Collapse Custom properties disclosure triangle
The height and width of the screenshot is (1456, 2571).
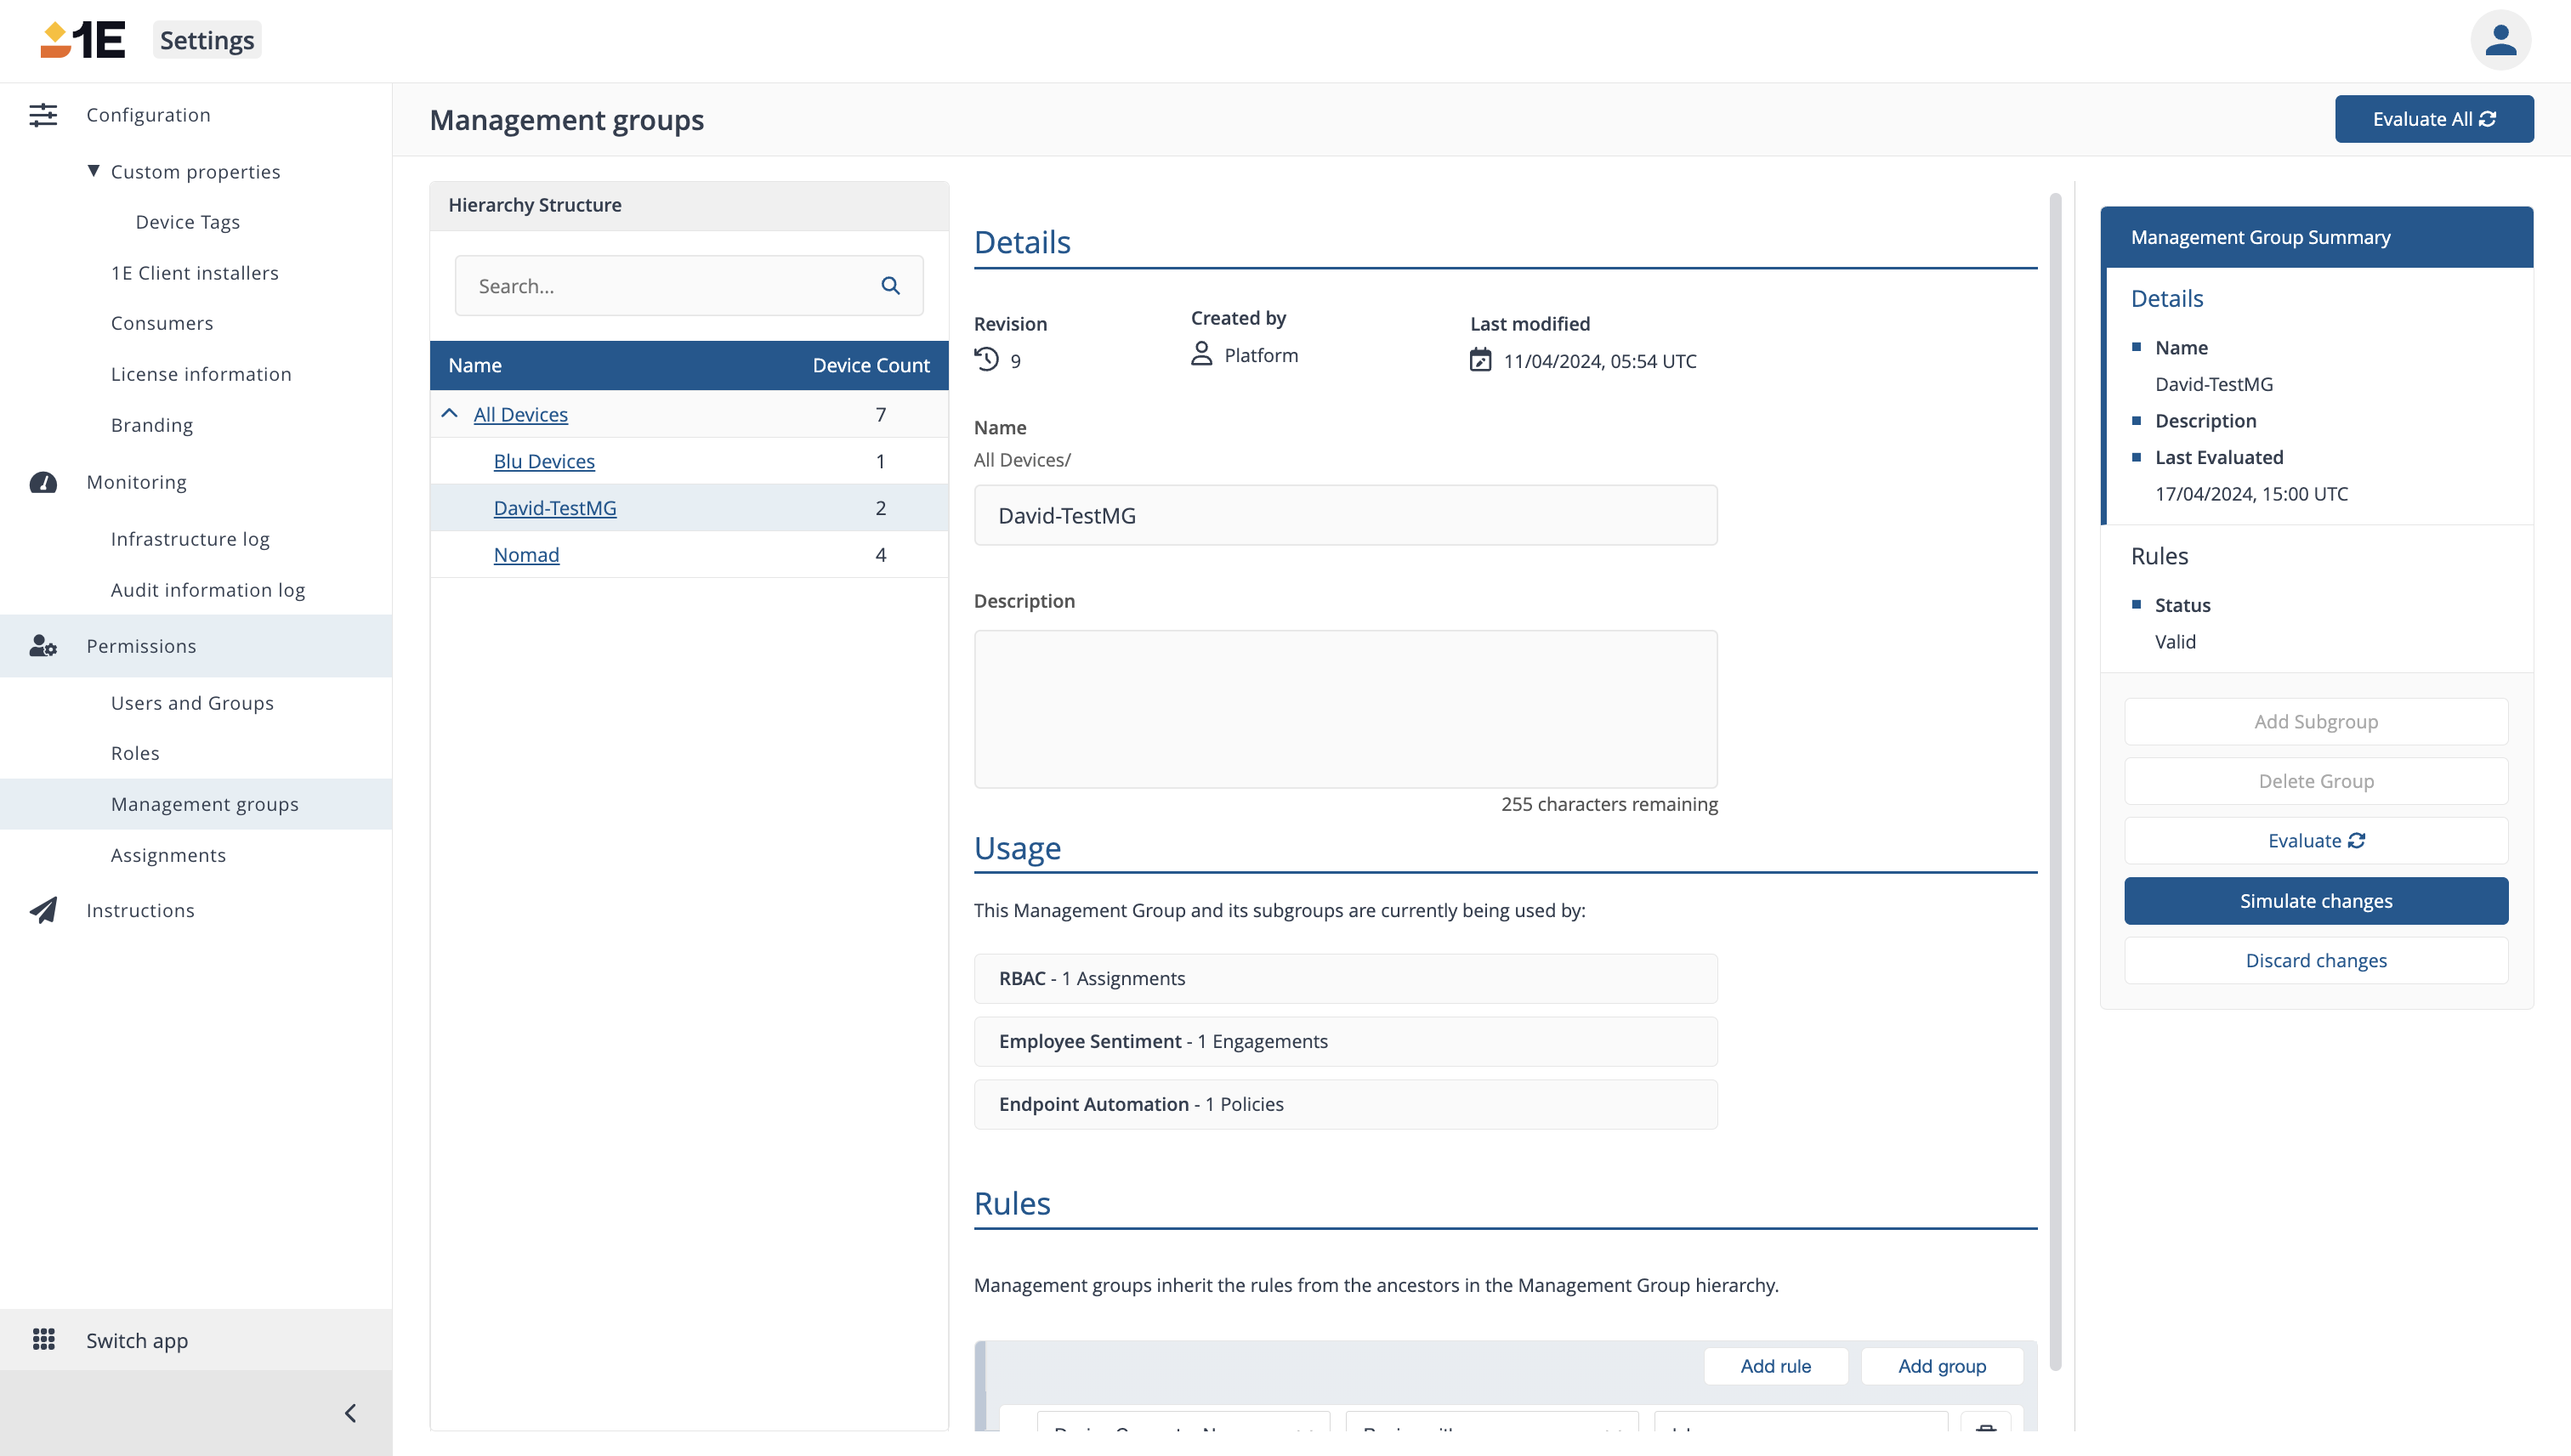click(x=93, y=171)
